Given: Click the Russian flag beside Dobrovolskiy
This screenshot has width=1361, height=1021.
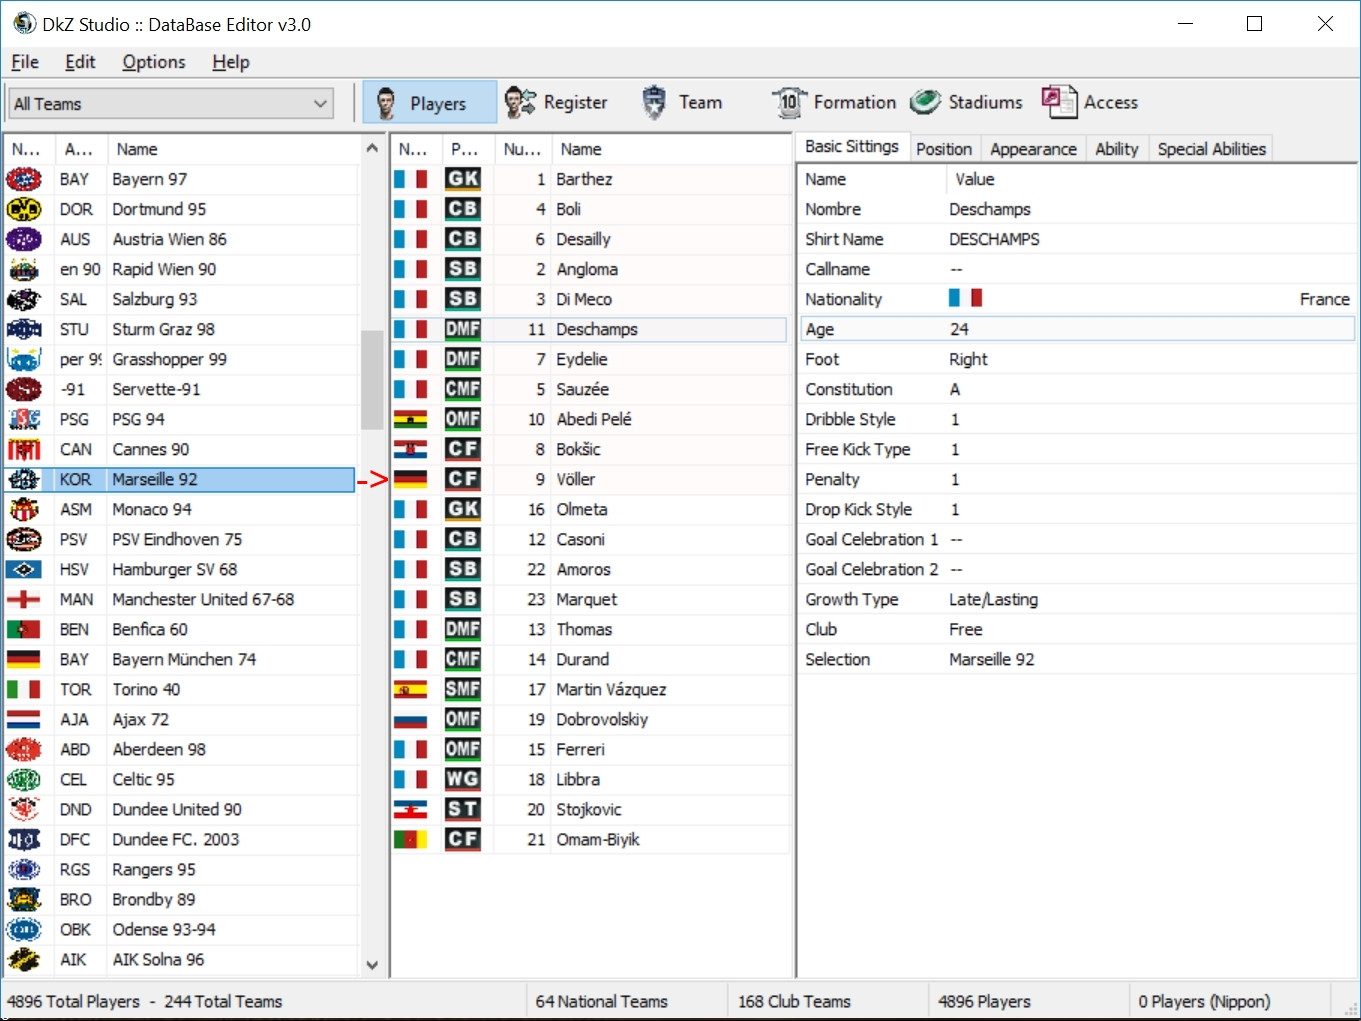Looking at the screenshot, I should (410, 719).
